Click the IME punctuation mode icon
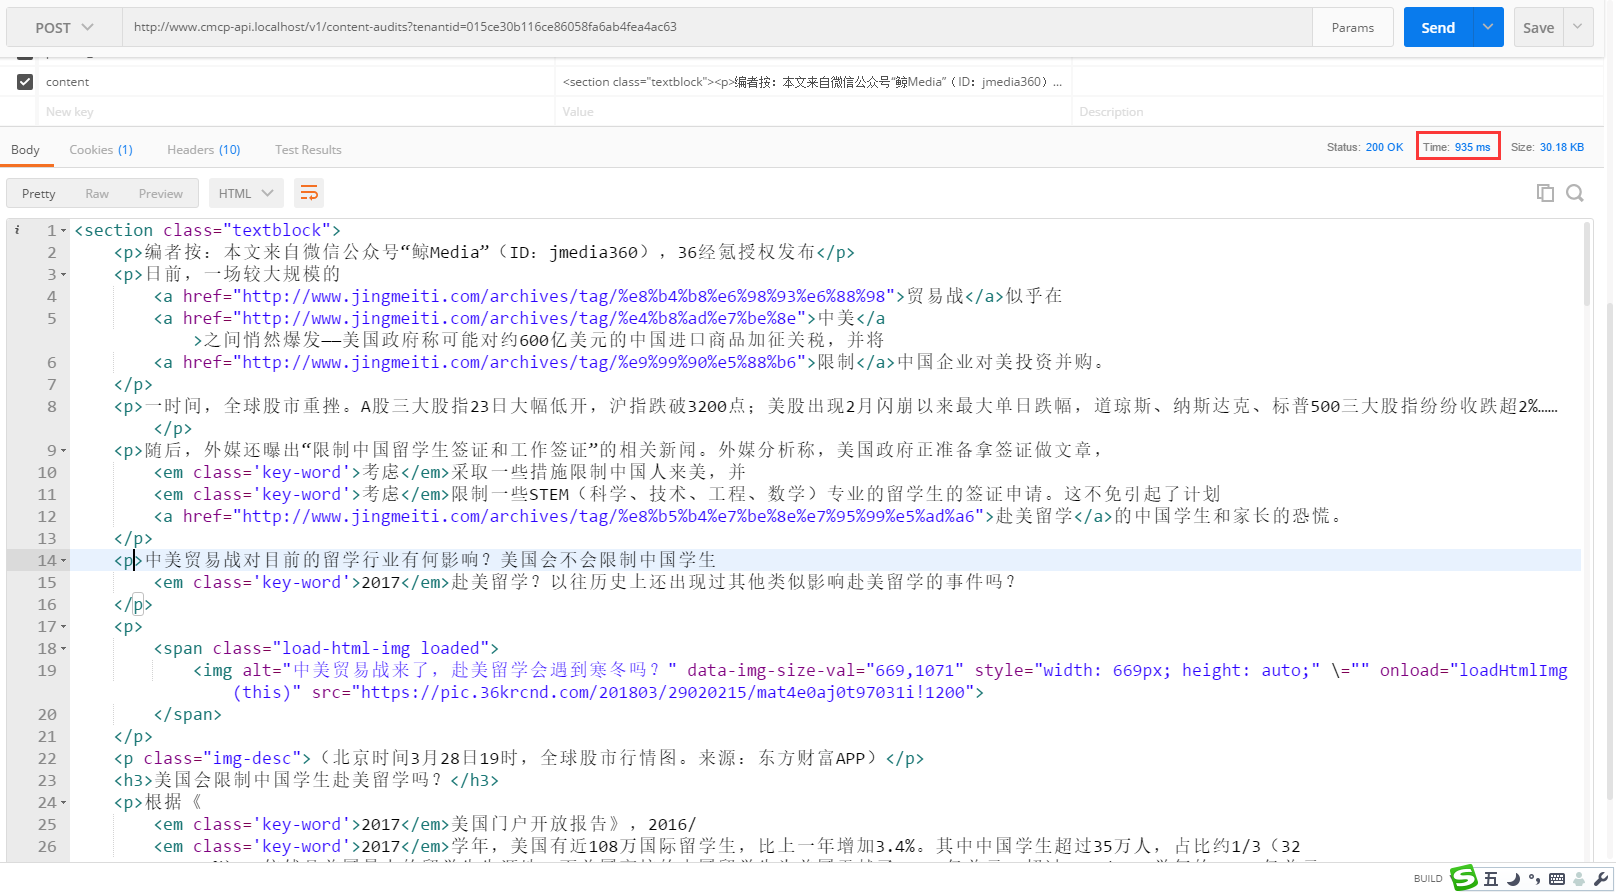Screen dimensions: 1616x892 pos(1535,879)
